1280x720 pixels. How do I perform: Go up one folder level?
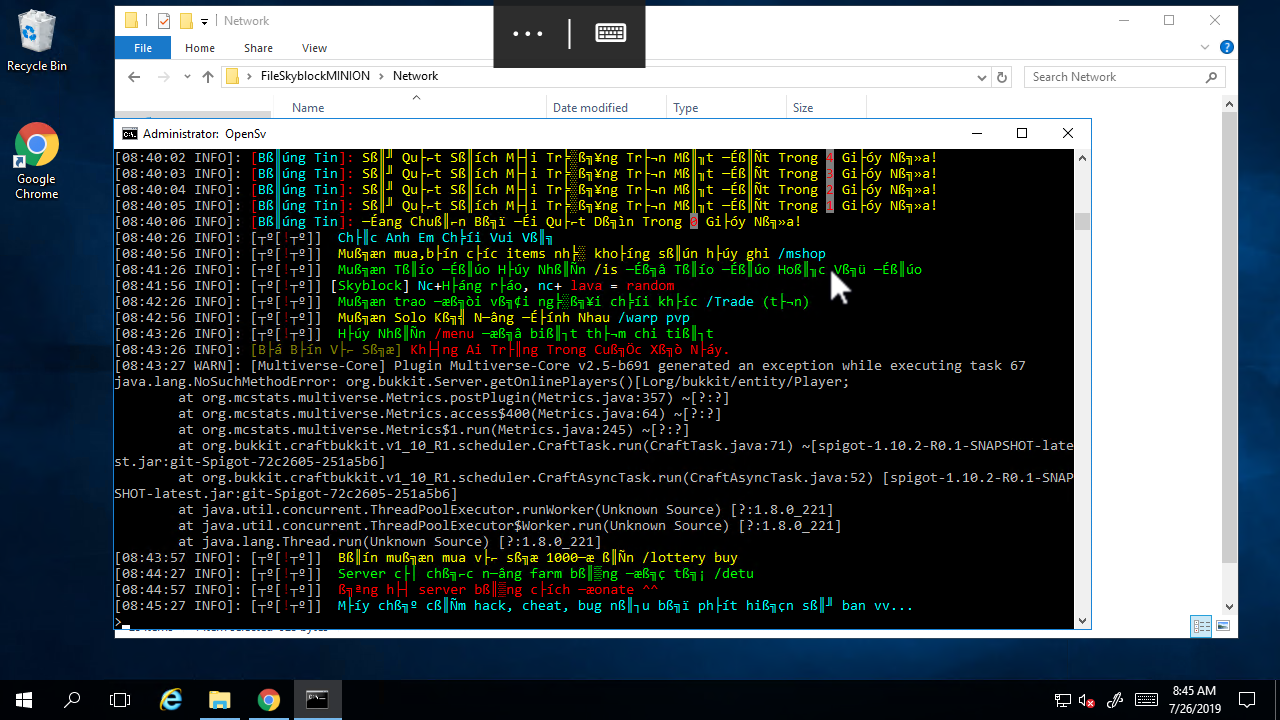(x=208, y=77)
